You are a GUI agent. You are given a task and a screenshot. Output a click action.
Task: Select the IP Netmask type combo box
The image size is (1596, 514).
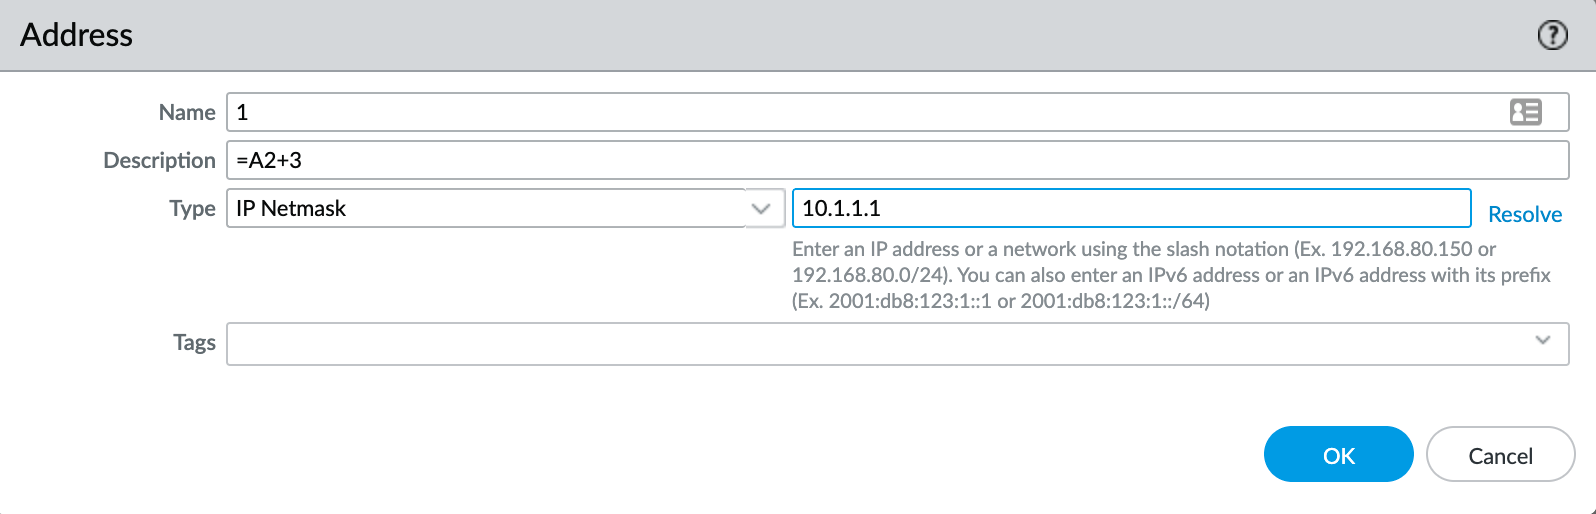[x=486, y=209]
